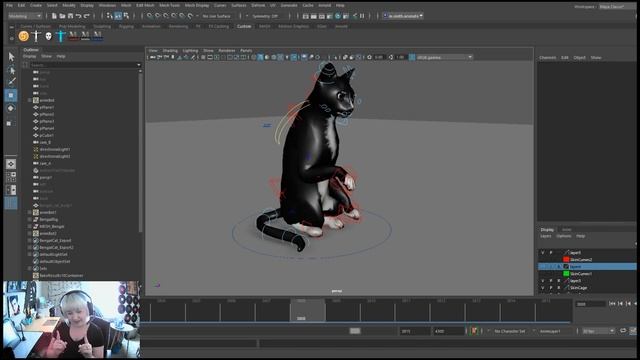640x360 pixels.
Task: Open the frame rate fps dropdown
Action: coord(598,331)
